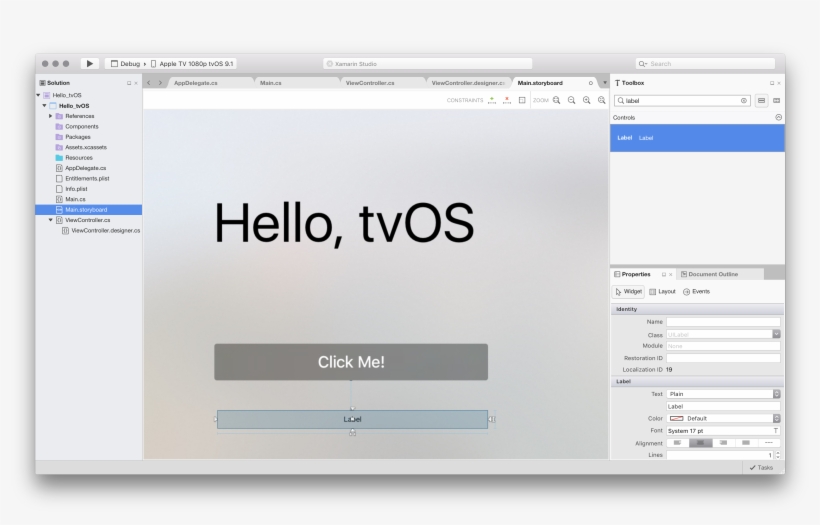Viewport: 820px width, 525px height.
Task: Select center text alignment
Action: click(701, 442)
